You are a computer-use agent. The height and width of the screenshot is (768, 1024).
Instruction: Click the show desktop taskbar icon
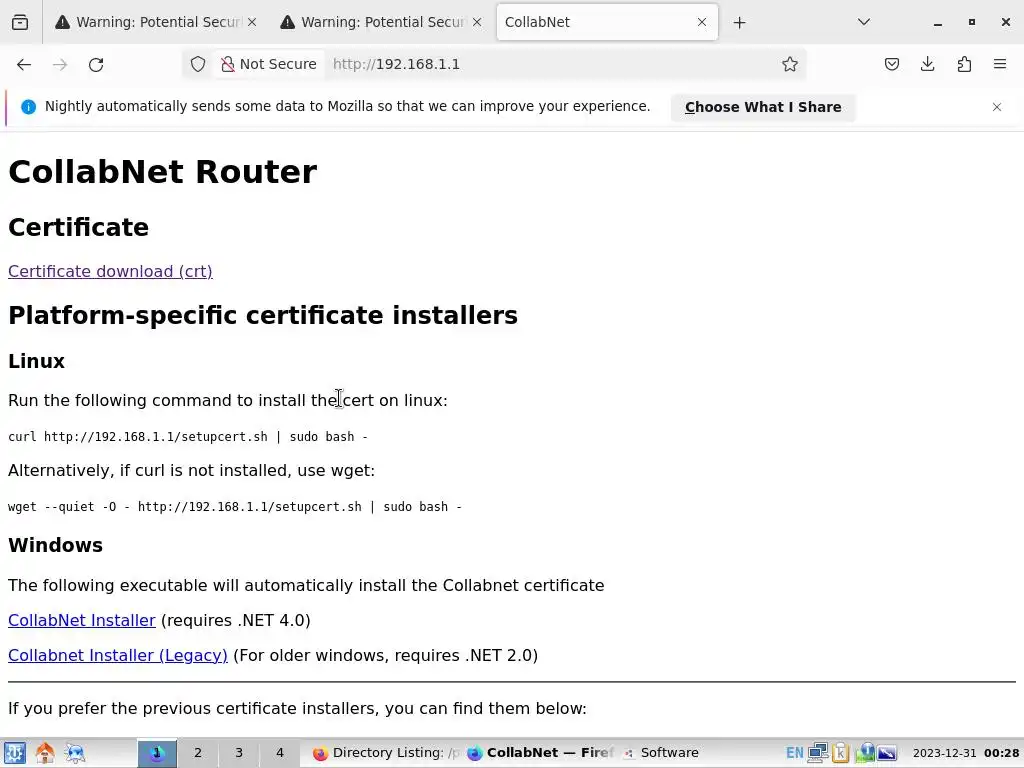75,753
